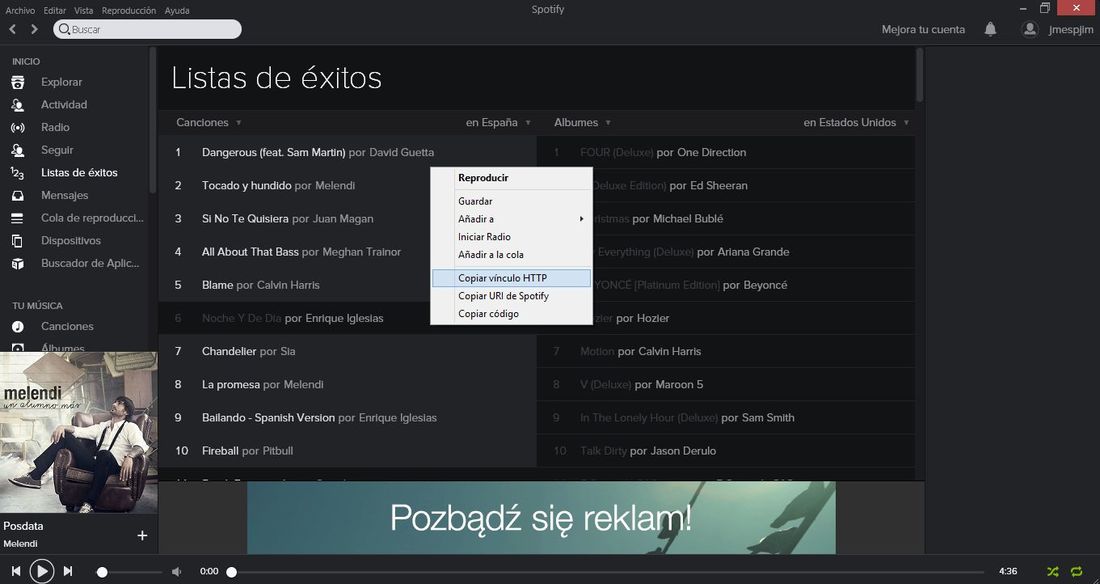
Task: Open artist Maroon 5 link
Action: [679, 385]
